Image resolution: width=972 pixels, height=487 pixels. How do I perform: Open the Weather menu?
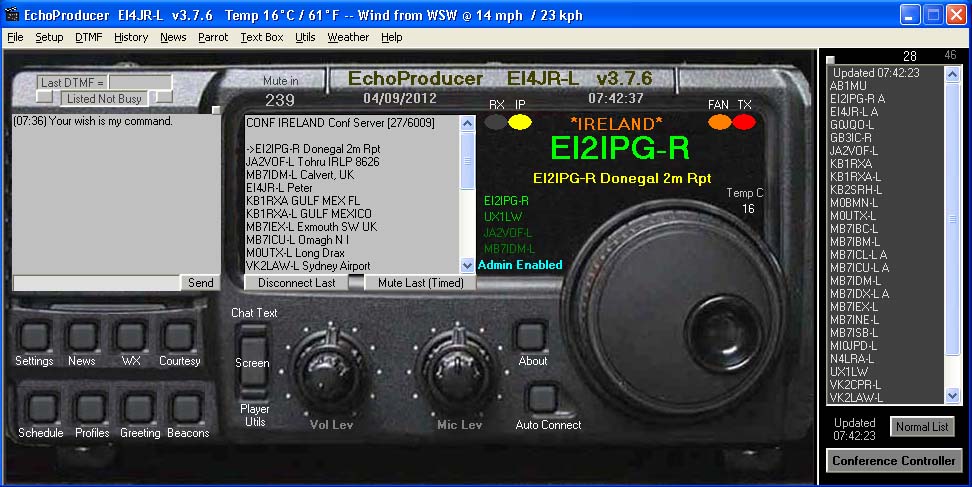348,37
